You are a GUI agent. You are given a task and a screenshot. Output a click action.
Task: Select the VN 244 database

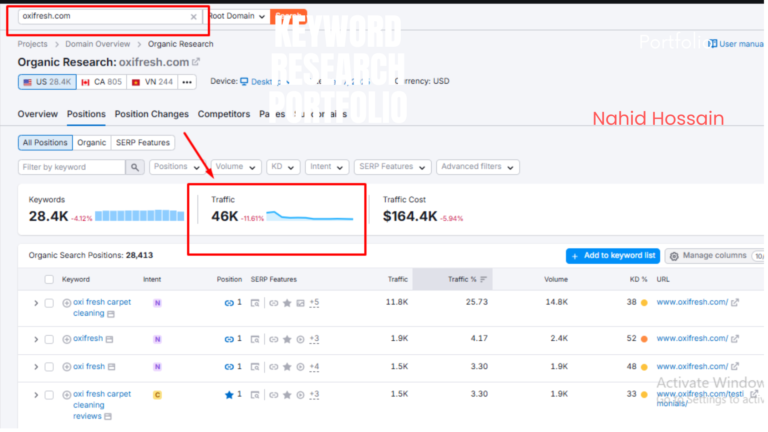pyautogui.click(x=152, y=82)
